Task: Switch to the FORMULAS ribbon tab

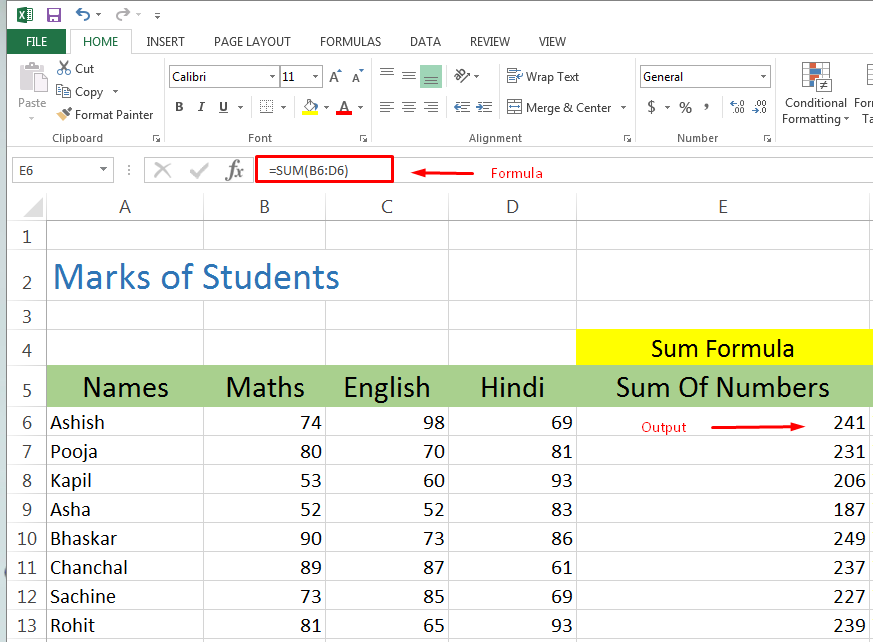Action: (x=350, y=42)
